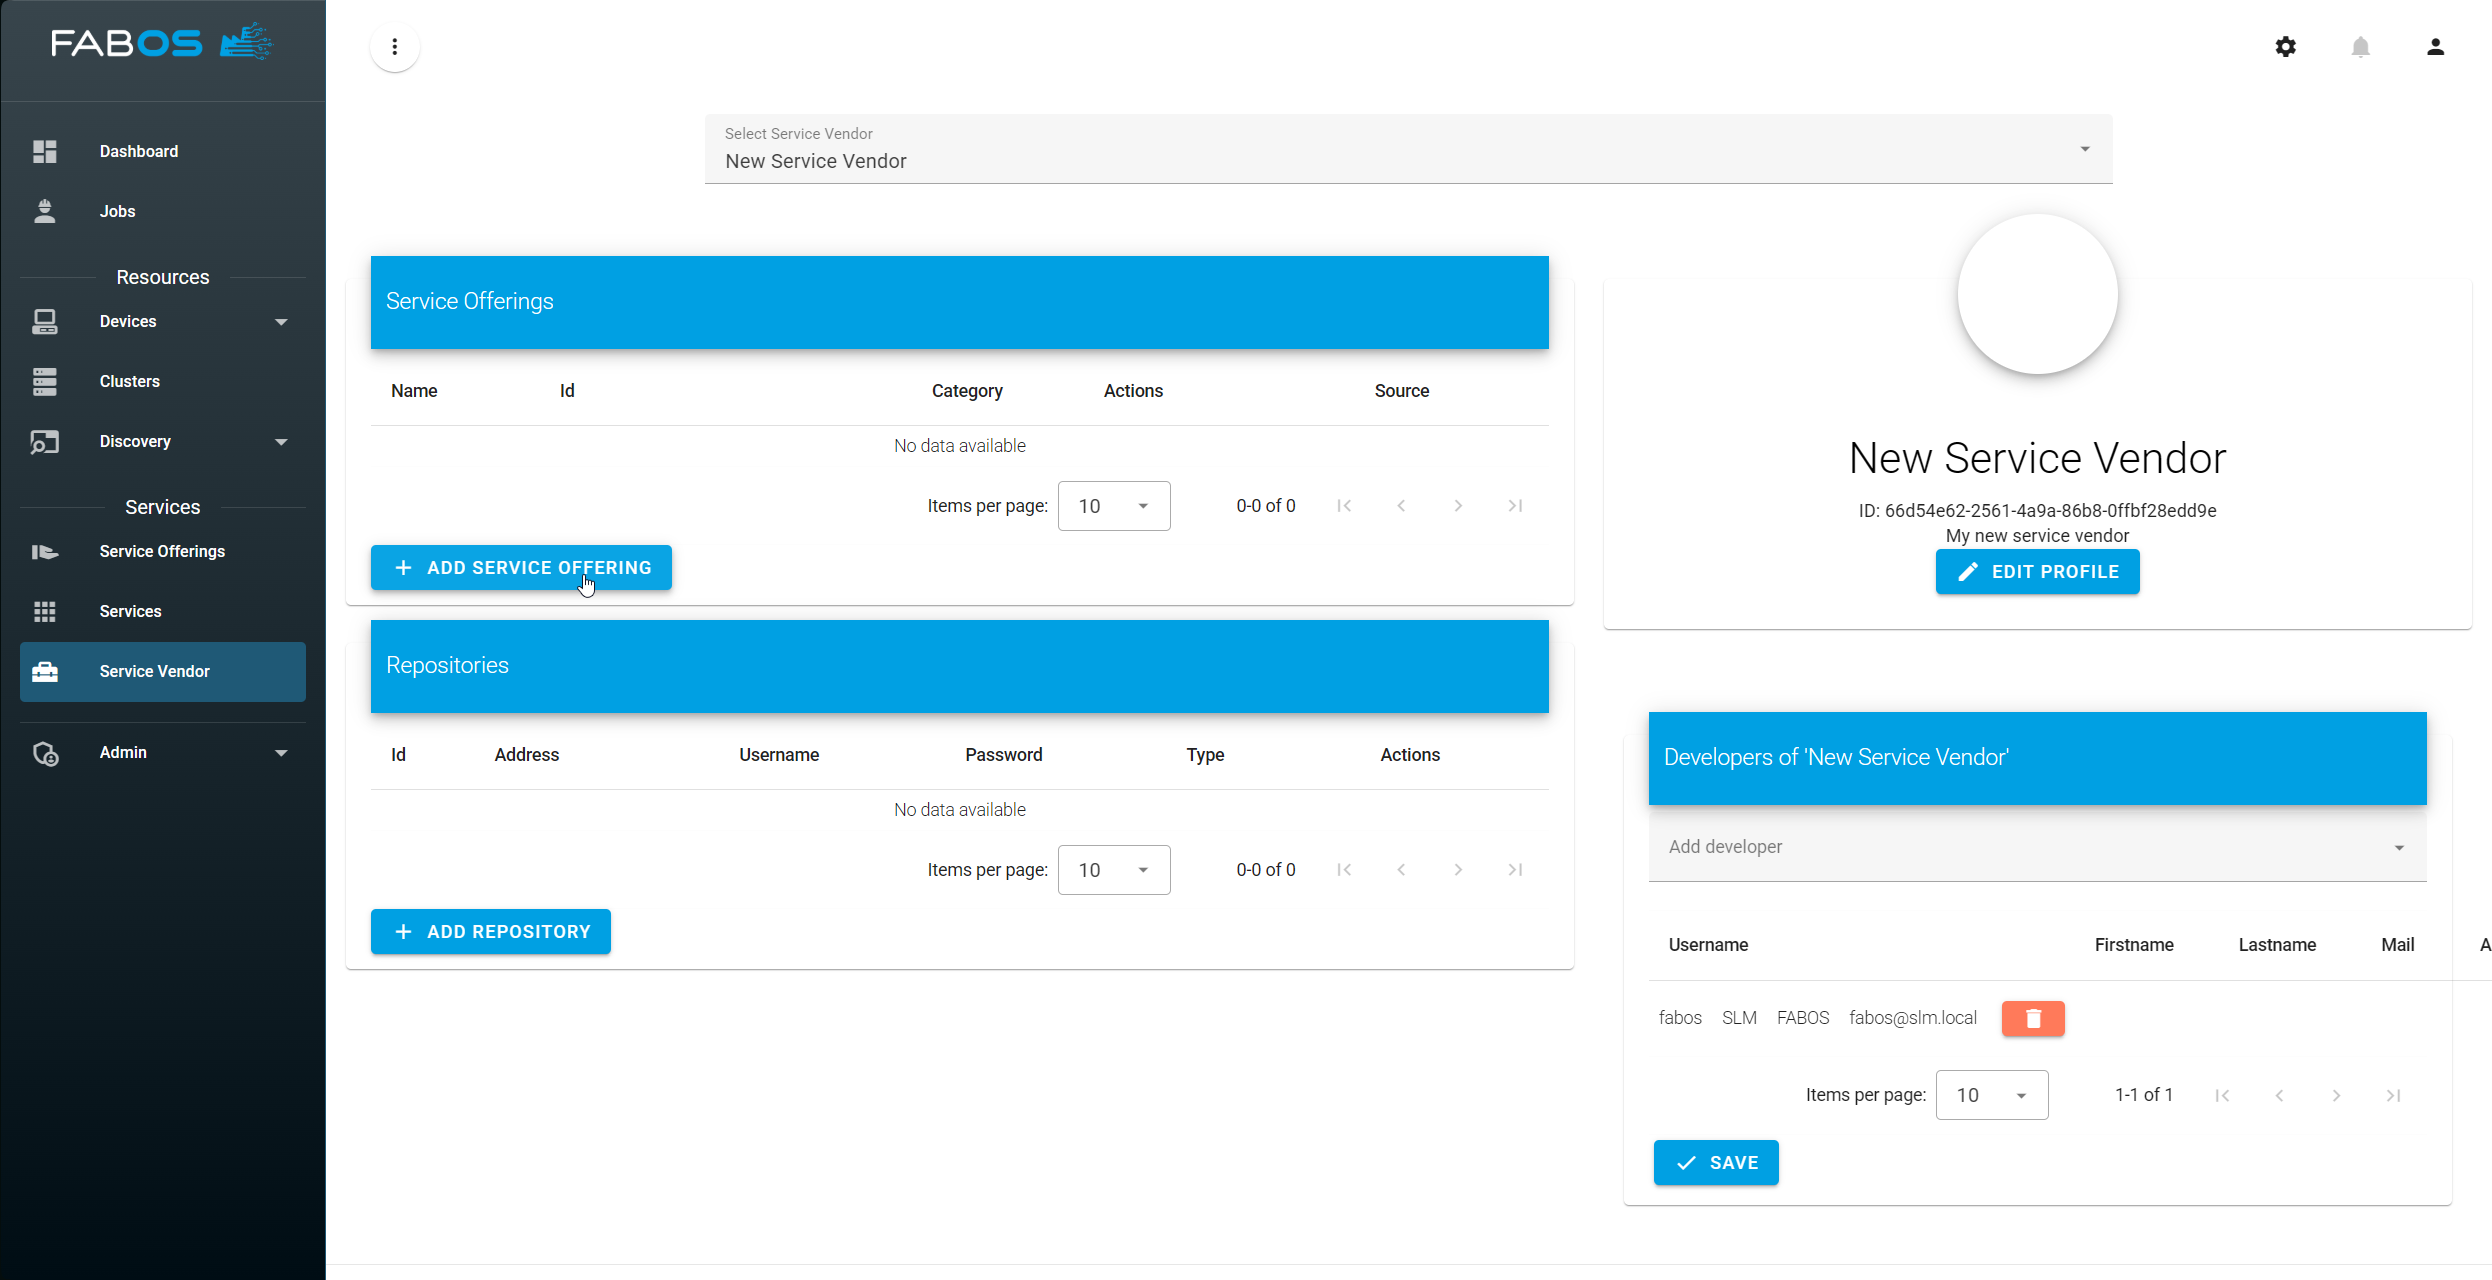Click the notification bell icon
Screen dimensions: 2492x1280
point(2361,47)
